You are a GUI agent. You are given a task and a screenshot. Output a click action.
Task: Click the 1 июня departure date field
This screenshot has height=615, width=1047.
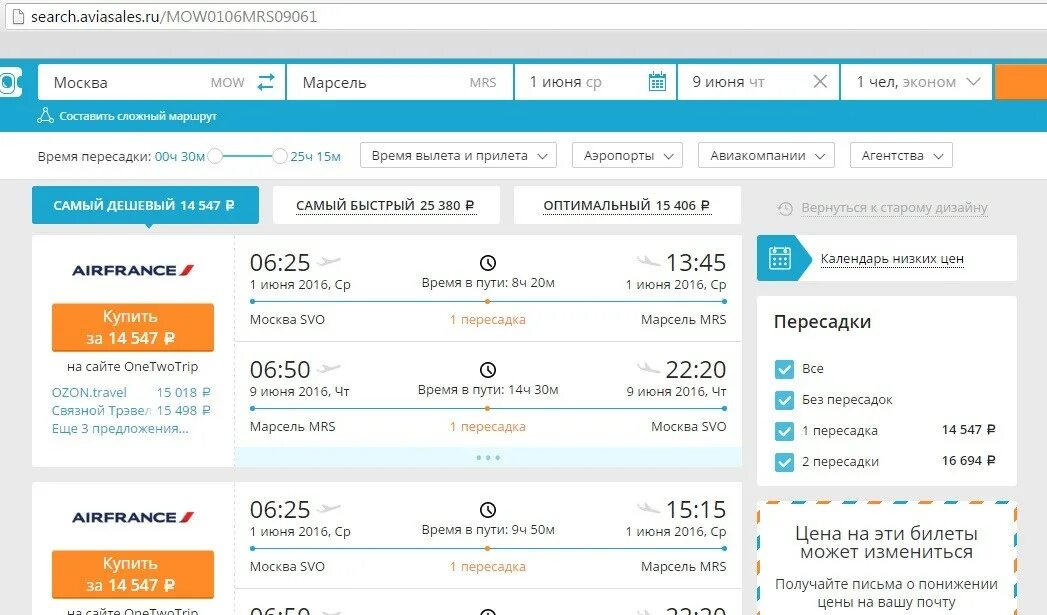click(596, 82)
